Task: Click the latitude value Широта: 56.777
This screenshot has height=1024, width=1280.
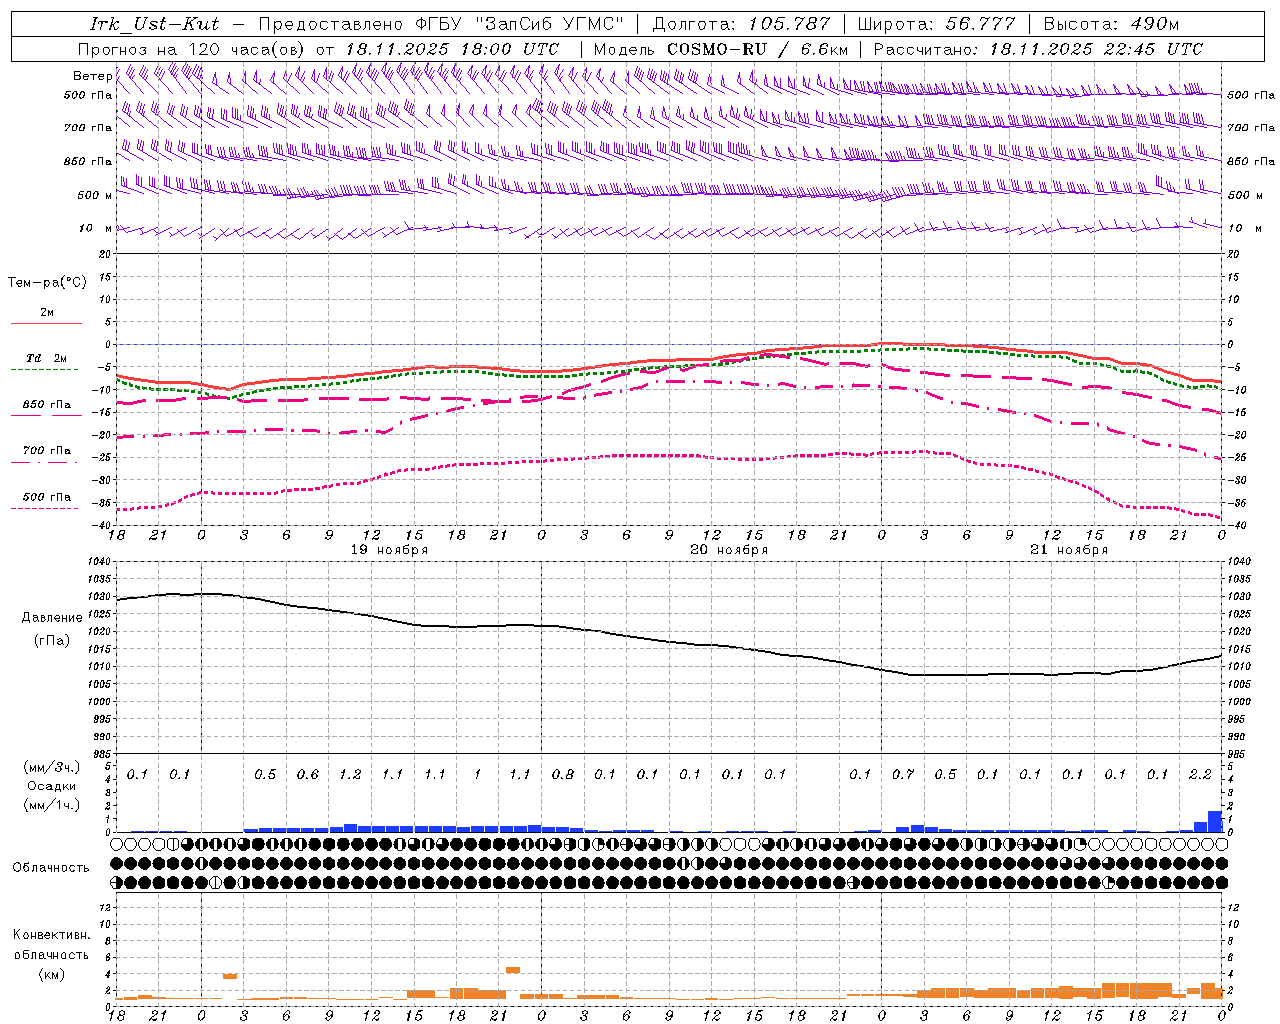Action: tap(936, 24)
